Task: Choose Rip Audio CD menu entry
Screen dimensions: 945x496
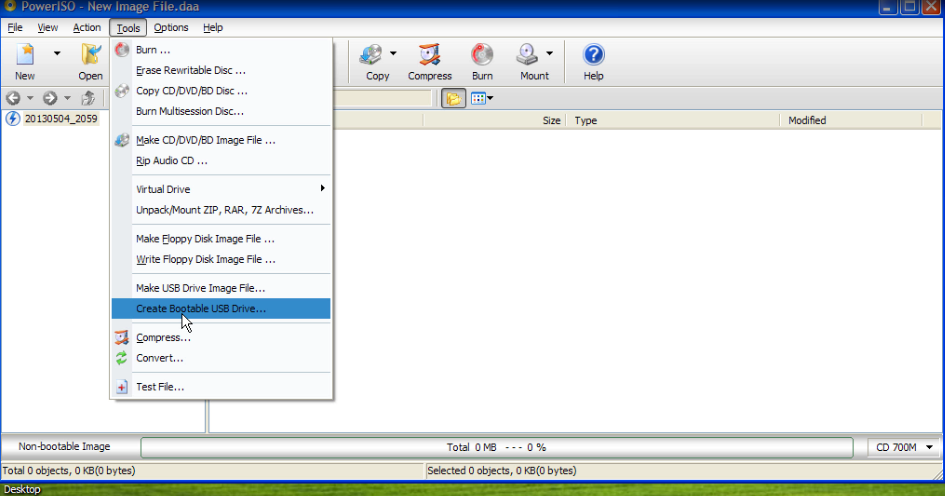Action: [221, 161]
